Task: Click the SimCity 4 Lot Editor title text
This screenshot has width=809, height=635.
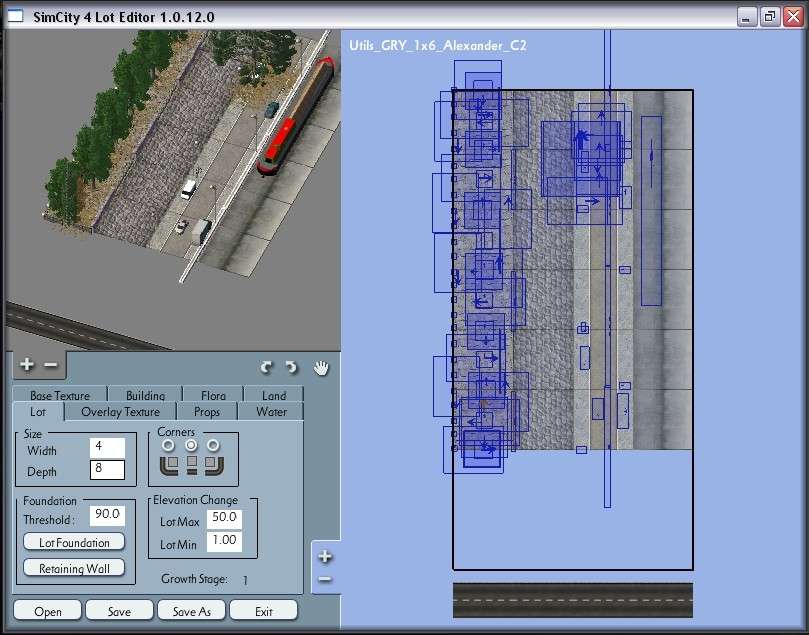Action: (124, 17)
